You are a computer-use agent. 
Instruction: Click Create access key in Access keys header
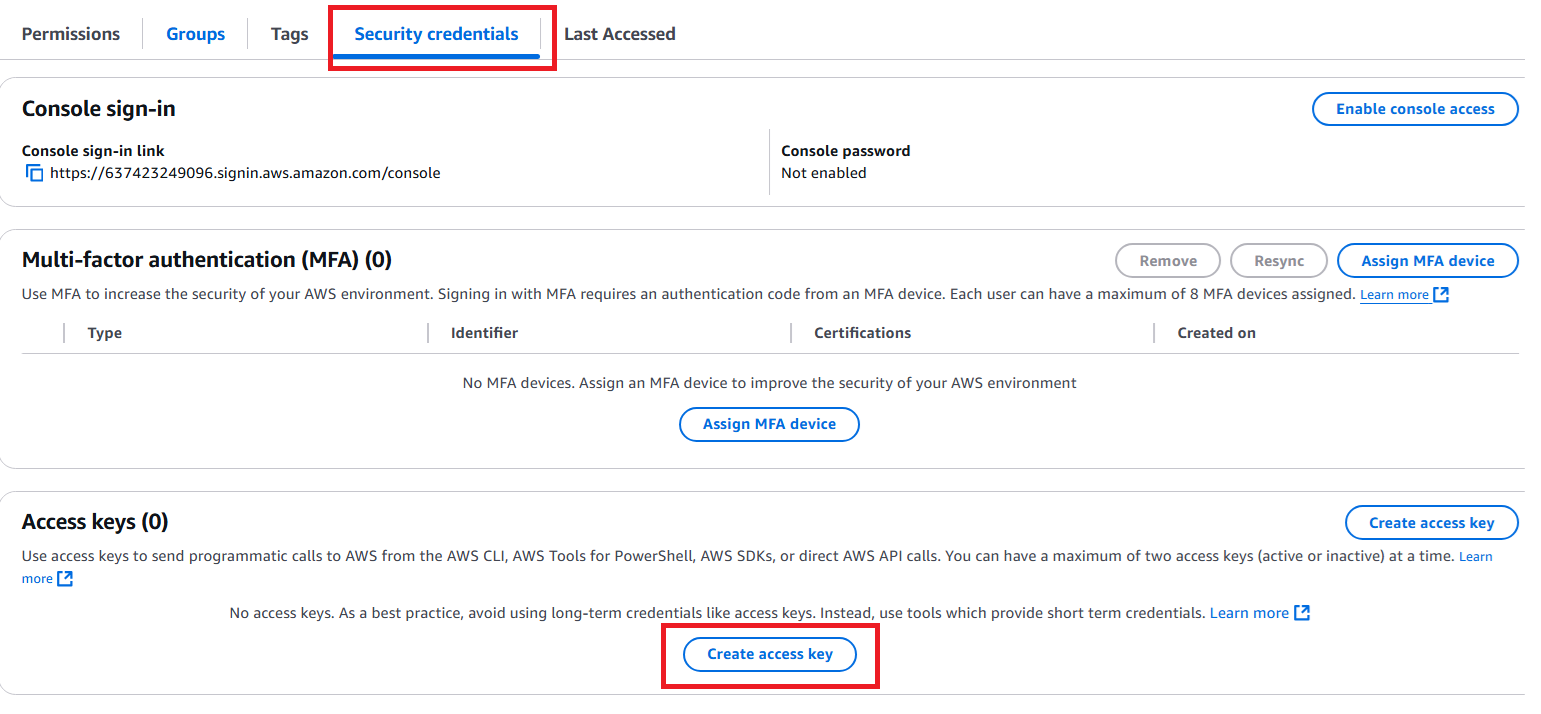coord(1431,523)
